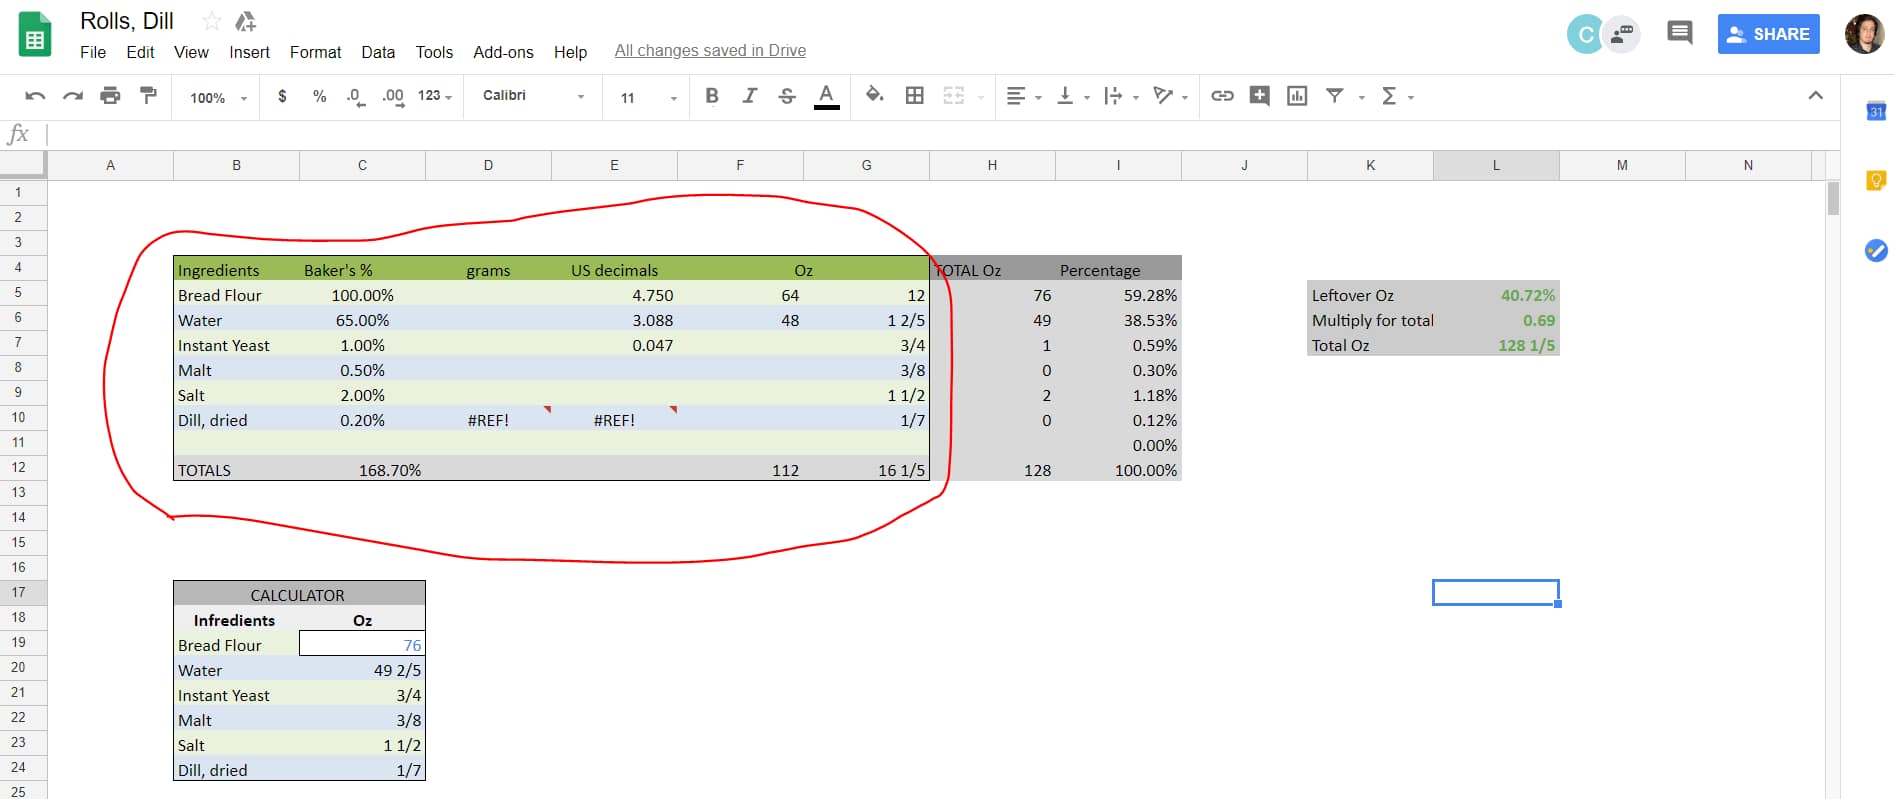Open the comment history icon
This screenshot has width=1894, height=799.
1679,33
